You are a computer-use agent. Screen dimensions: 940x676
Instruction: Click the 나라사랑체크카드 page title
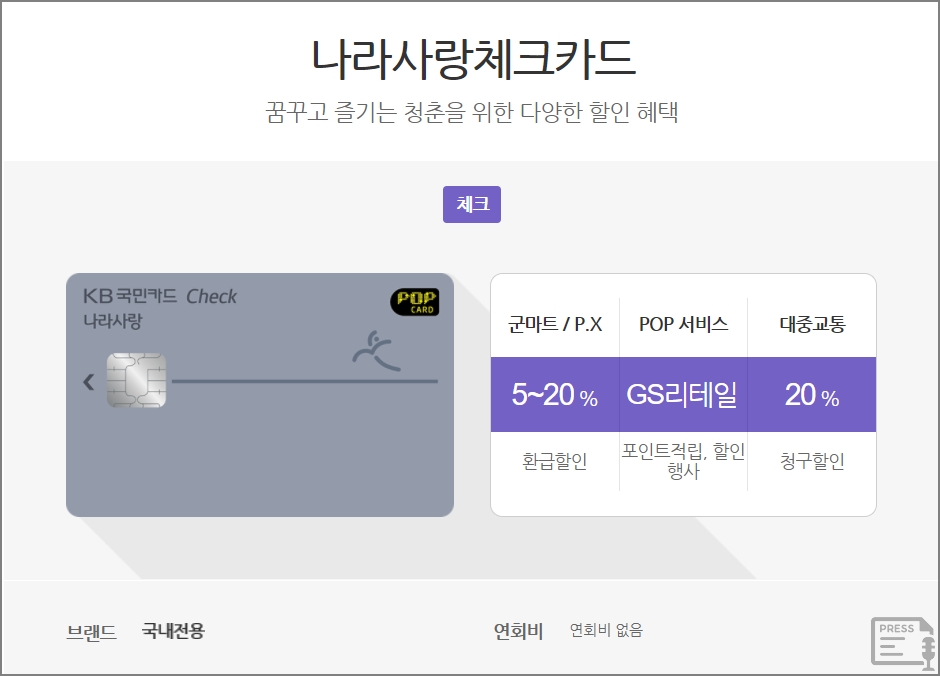(473, 59)
